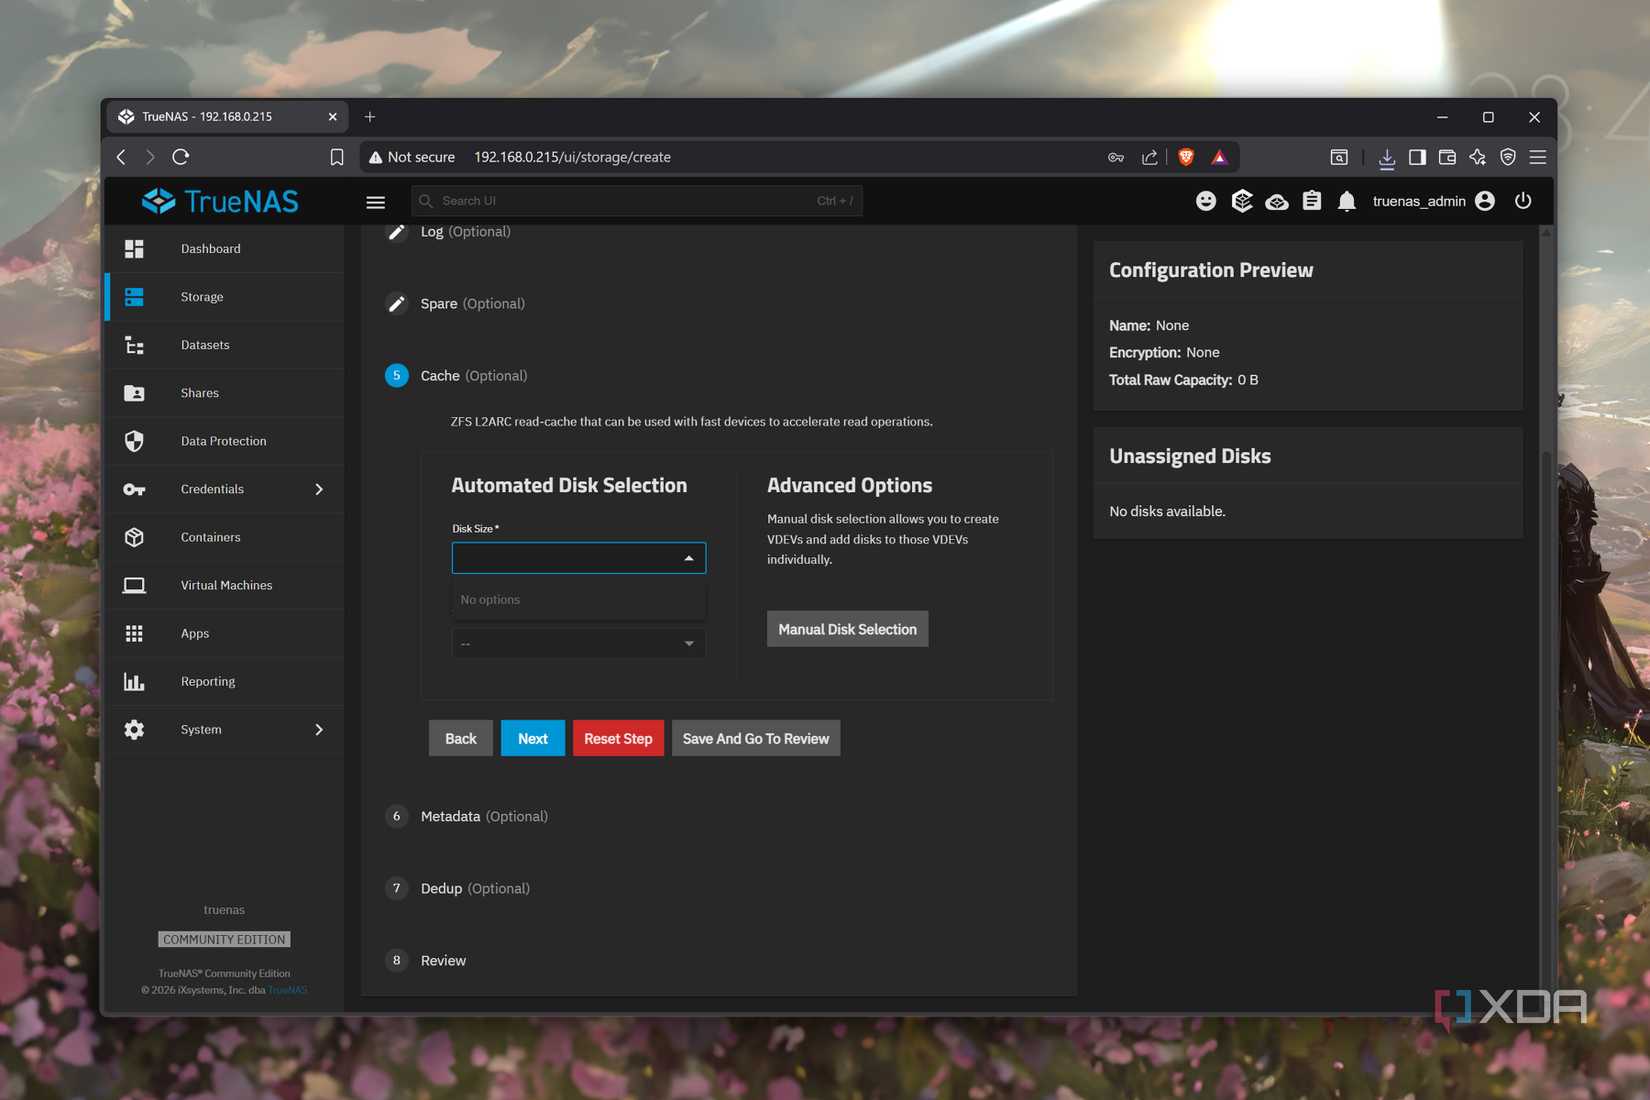
Task: Open a new browser tab
Action: tap(370, 117)
